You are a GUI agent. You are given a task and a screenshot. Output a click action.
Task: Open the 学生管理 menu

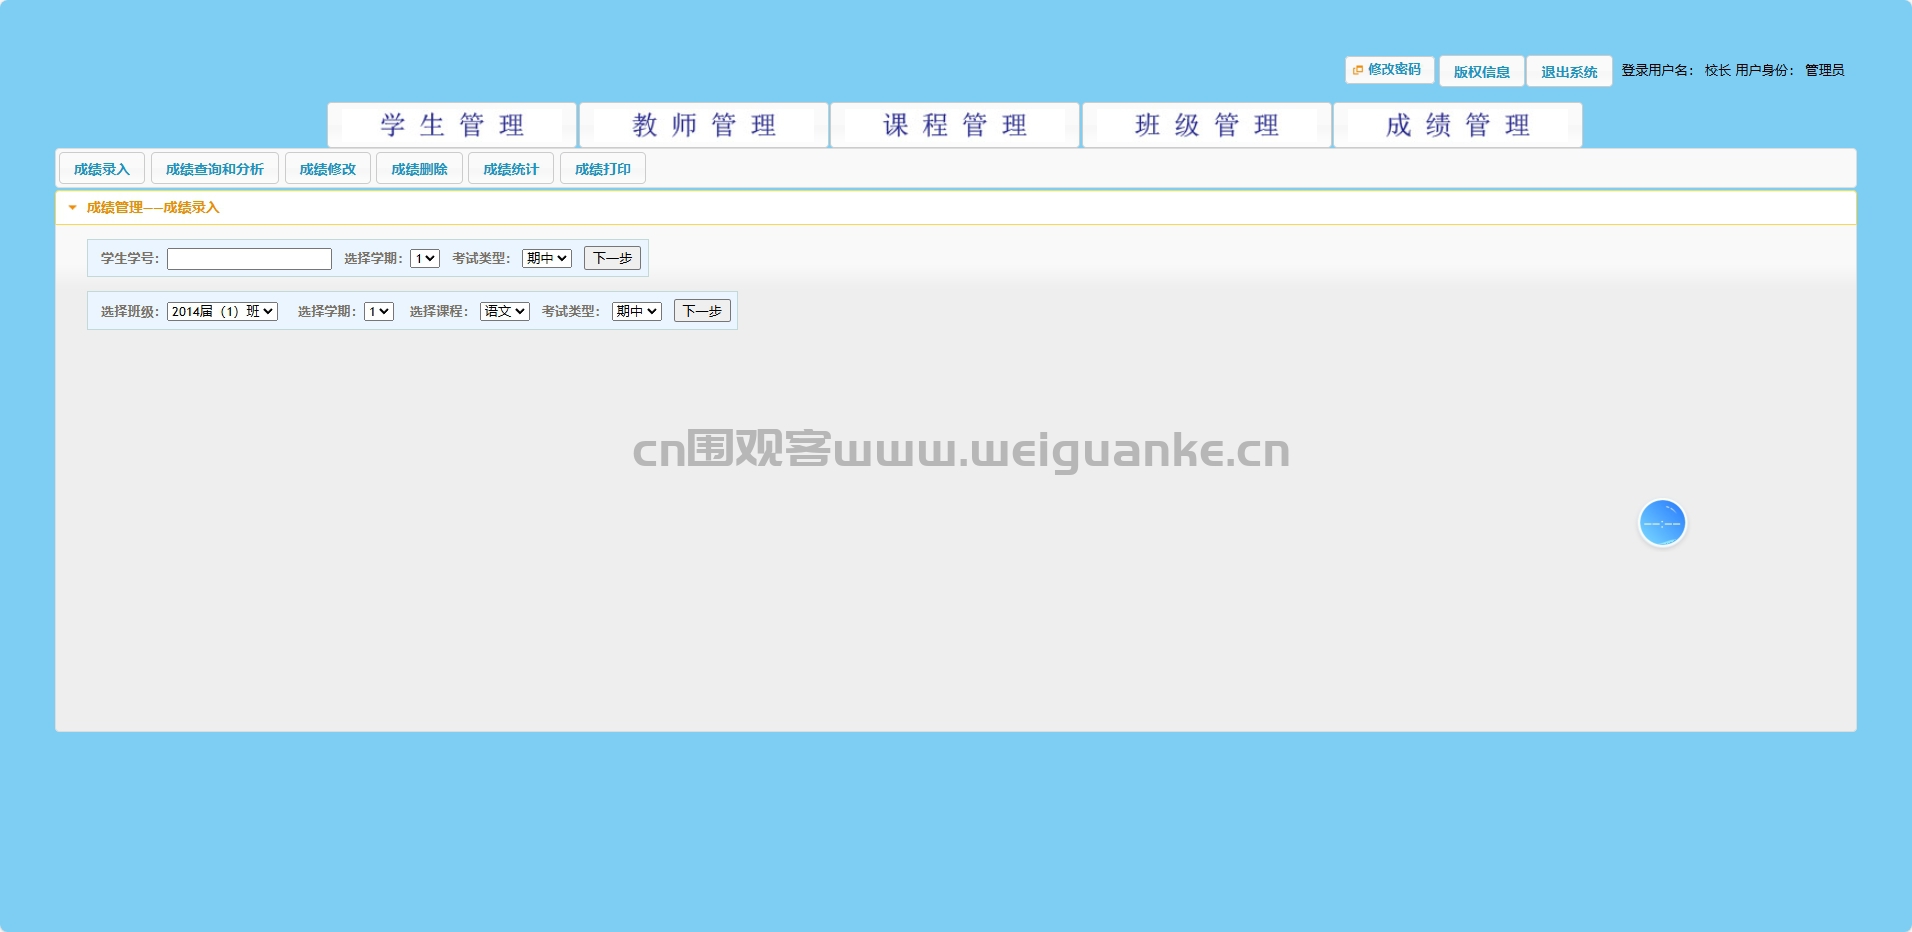(452, 125)
